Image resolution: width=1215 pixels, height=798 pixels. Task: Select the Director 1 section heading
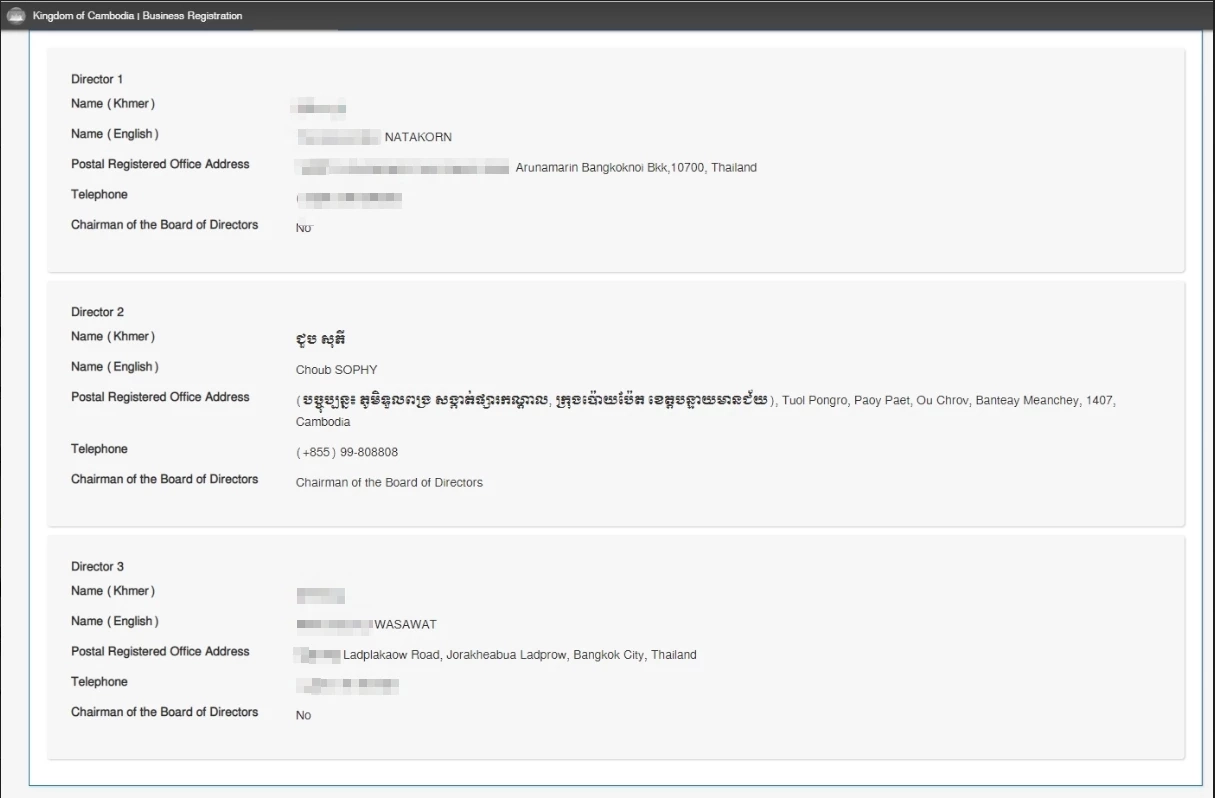tap(97, 79)
